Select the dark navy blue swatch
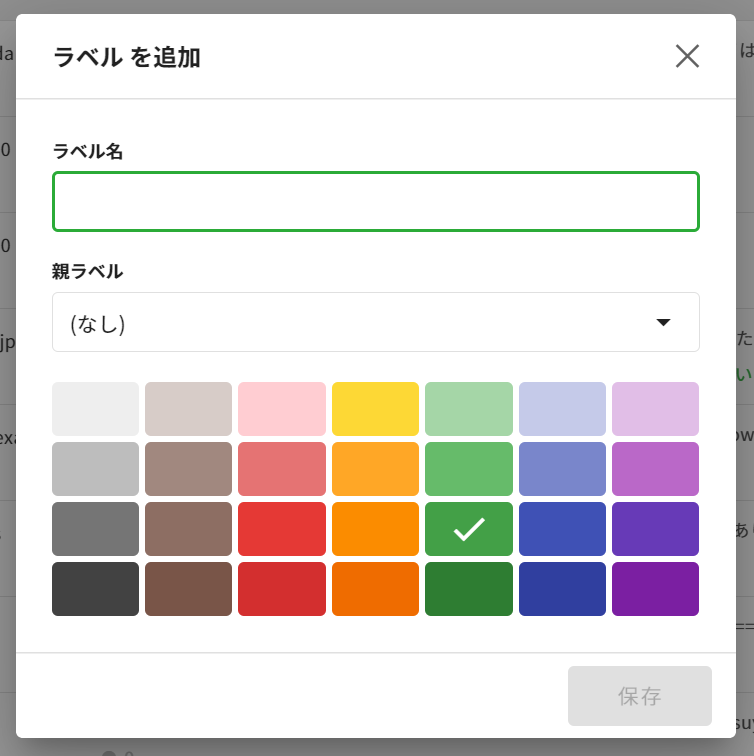The image size is (754, 756). pyautogui.click(x=562, y=589)
